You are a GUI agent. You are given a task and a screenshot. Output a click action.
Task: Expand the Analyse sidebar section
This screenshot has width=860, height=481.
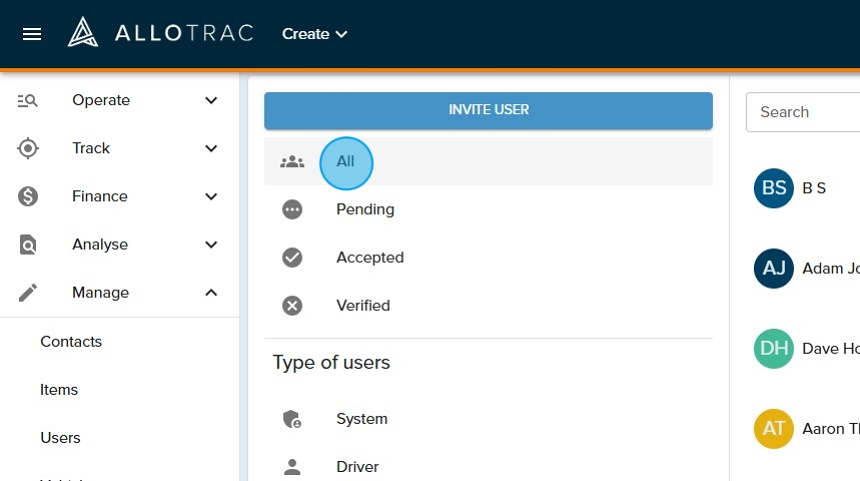(x=211, y=245)
